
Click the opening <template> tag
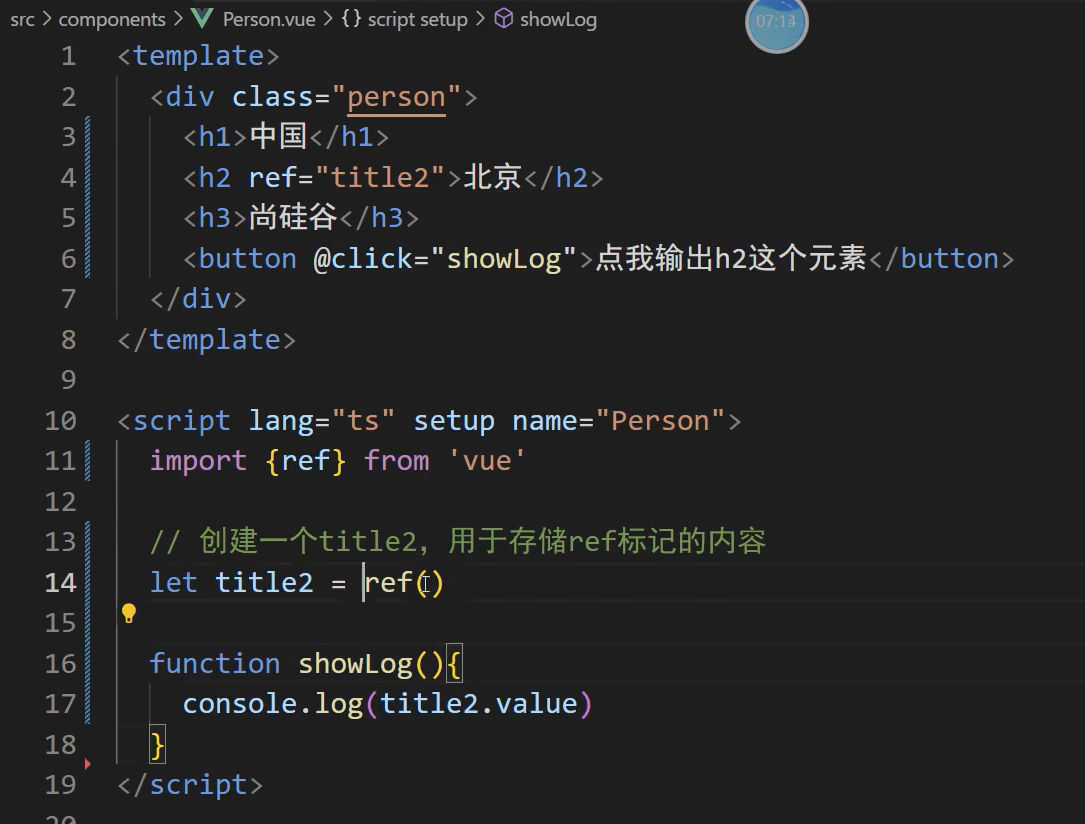[x=199, y=56]
